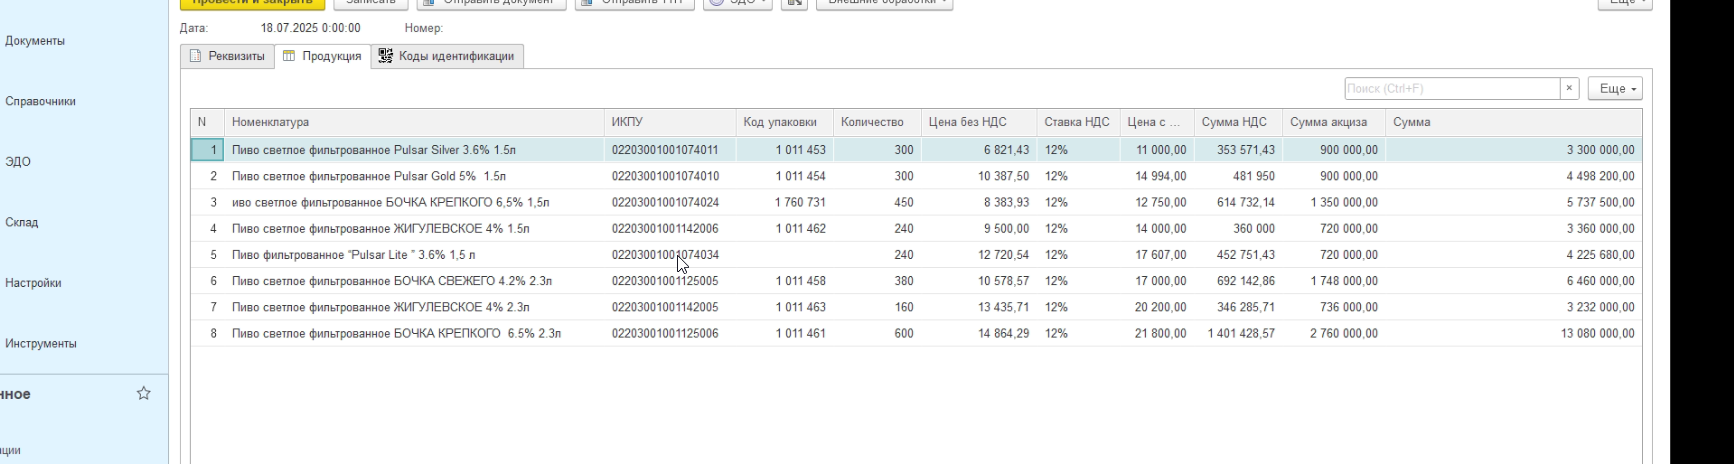Click ИКПУ cell 02203001001074024
This screenshot has width=1734, height=464.
click(x=670, y=202)
